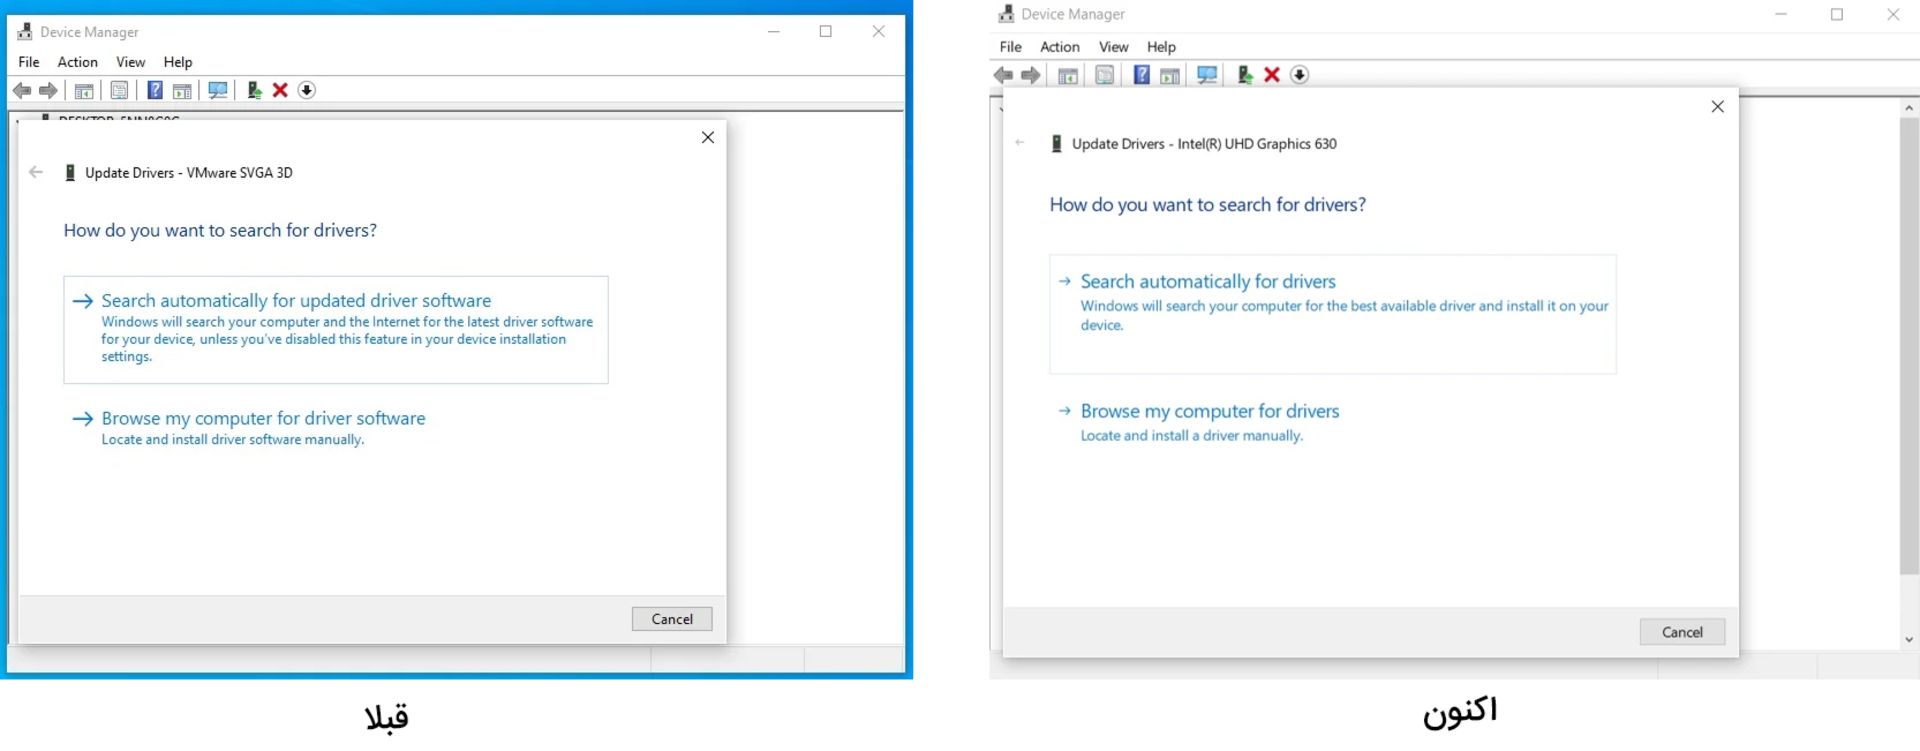The width and height of the screenshot is (1920, 751).
Task: Click Disable device down-arrow icon in left window
Action: pyautogui.click(x=307, y=91)
